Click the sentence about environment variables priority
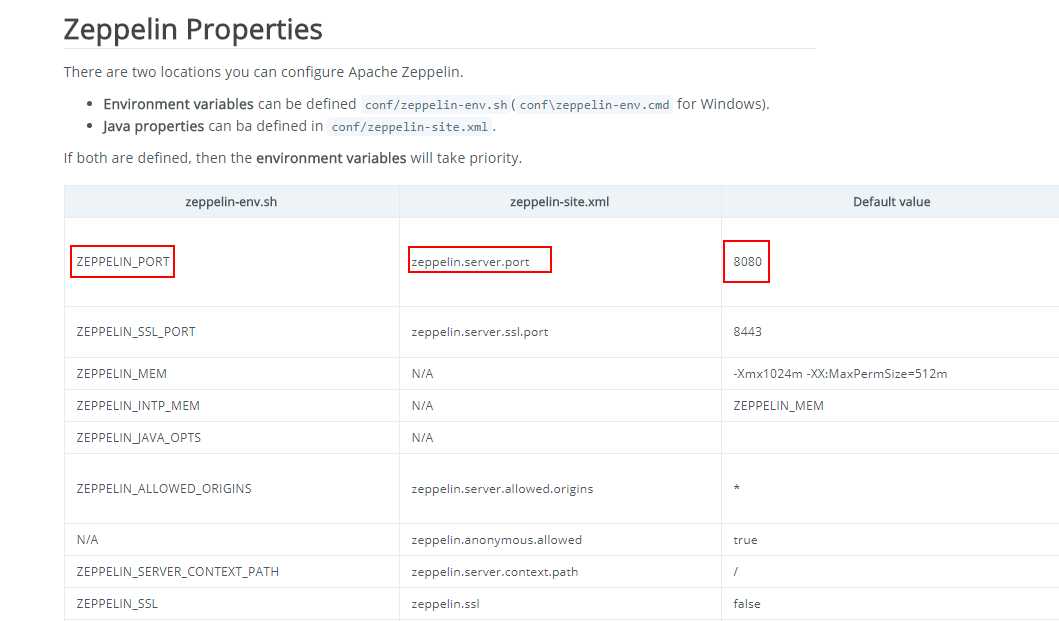 tap(292, 158)
